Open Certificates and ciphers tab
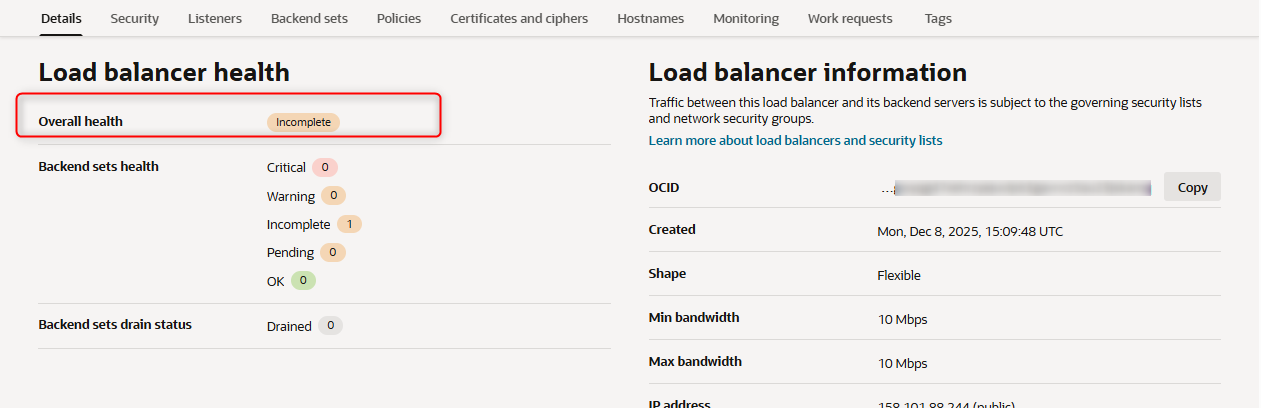1261x408 pixels. (x=519, y=18)
